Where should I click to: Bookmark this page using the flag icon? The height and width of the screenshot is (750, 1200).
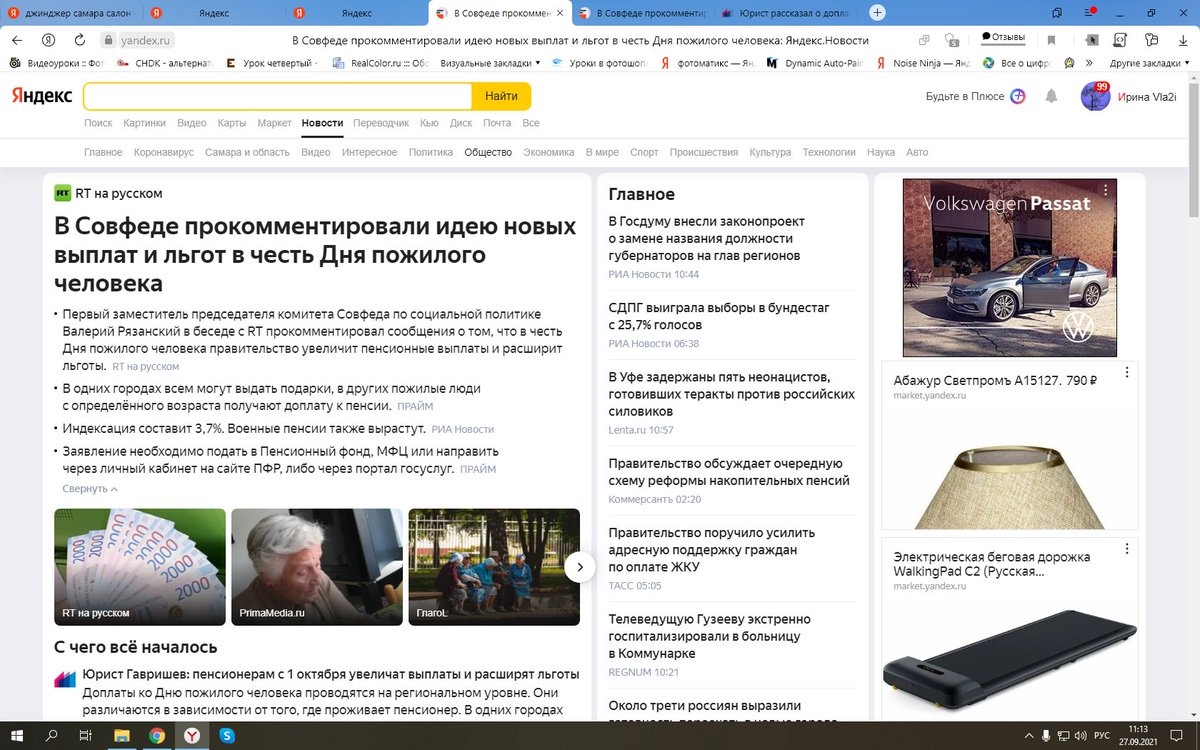click(1051, 41)
